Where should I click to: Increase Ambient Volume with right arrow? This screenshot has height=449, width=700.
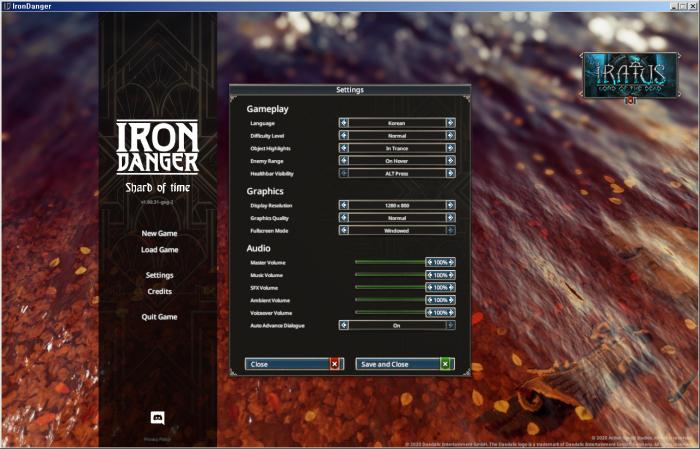tap(451, 300)
